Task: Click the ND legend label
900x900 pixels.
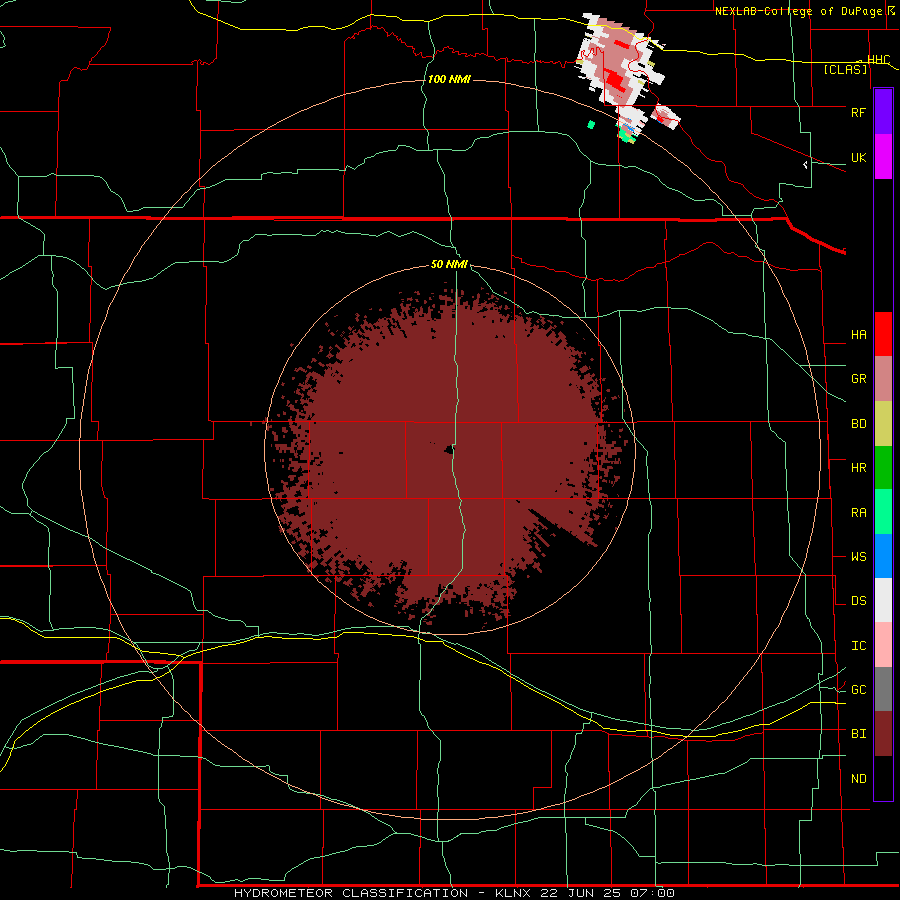Action: tap(858, 779)
